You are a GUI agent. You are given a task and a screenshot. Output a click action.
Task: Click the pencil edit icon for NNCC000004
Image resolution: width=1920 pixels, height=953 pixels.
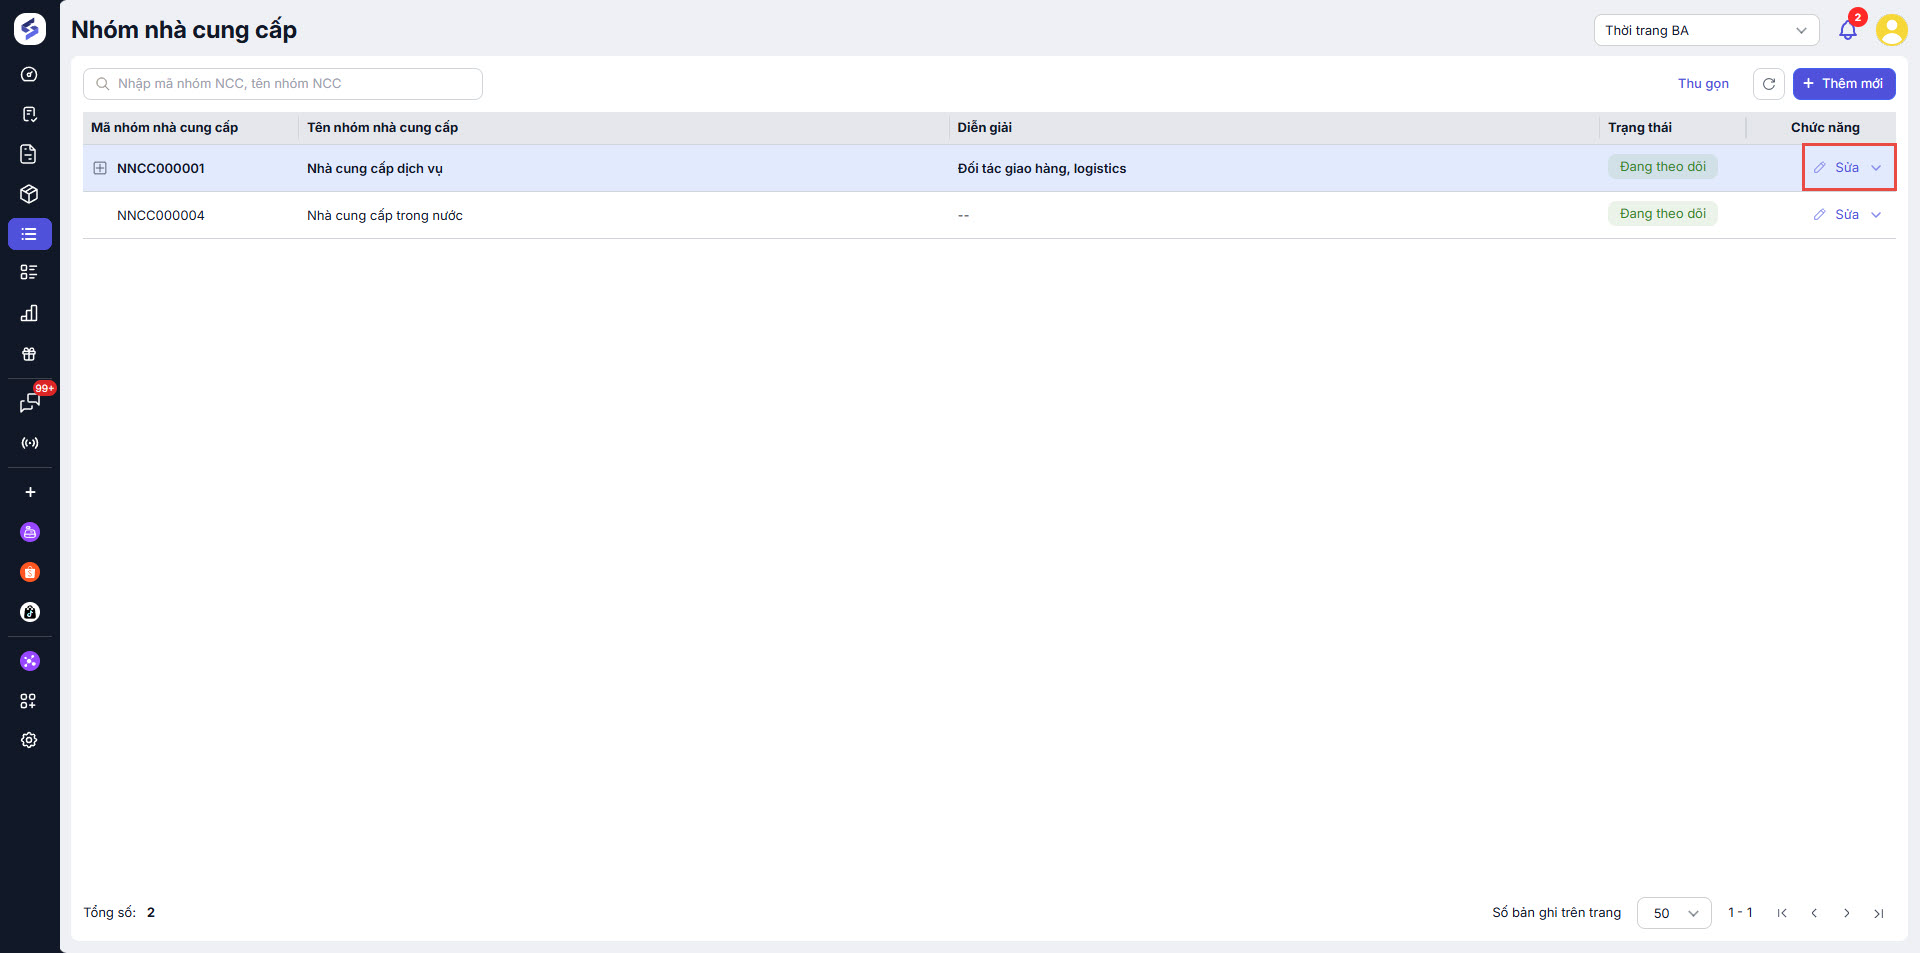(x=1820, y=215)
